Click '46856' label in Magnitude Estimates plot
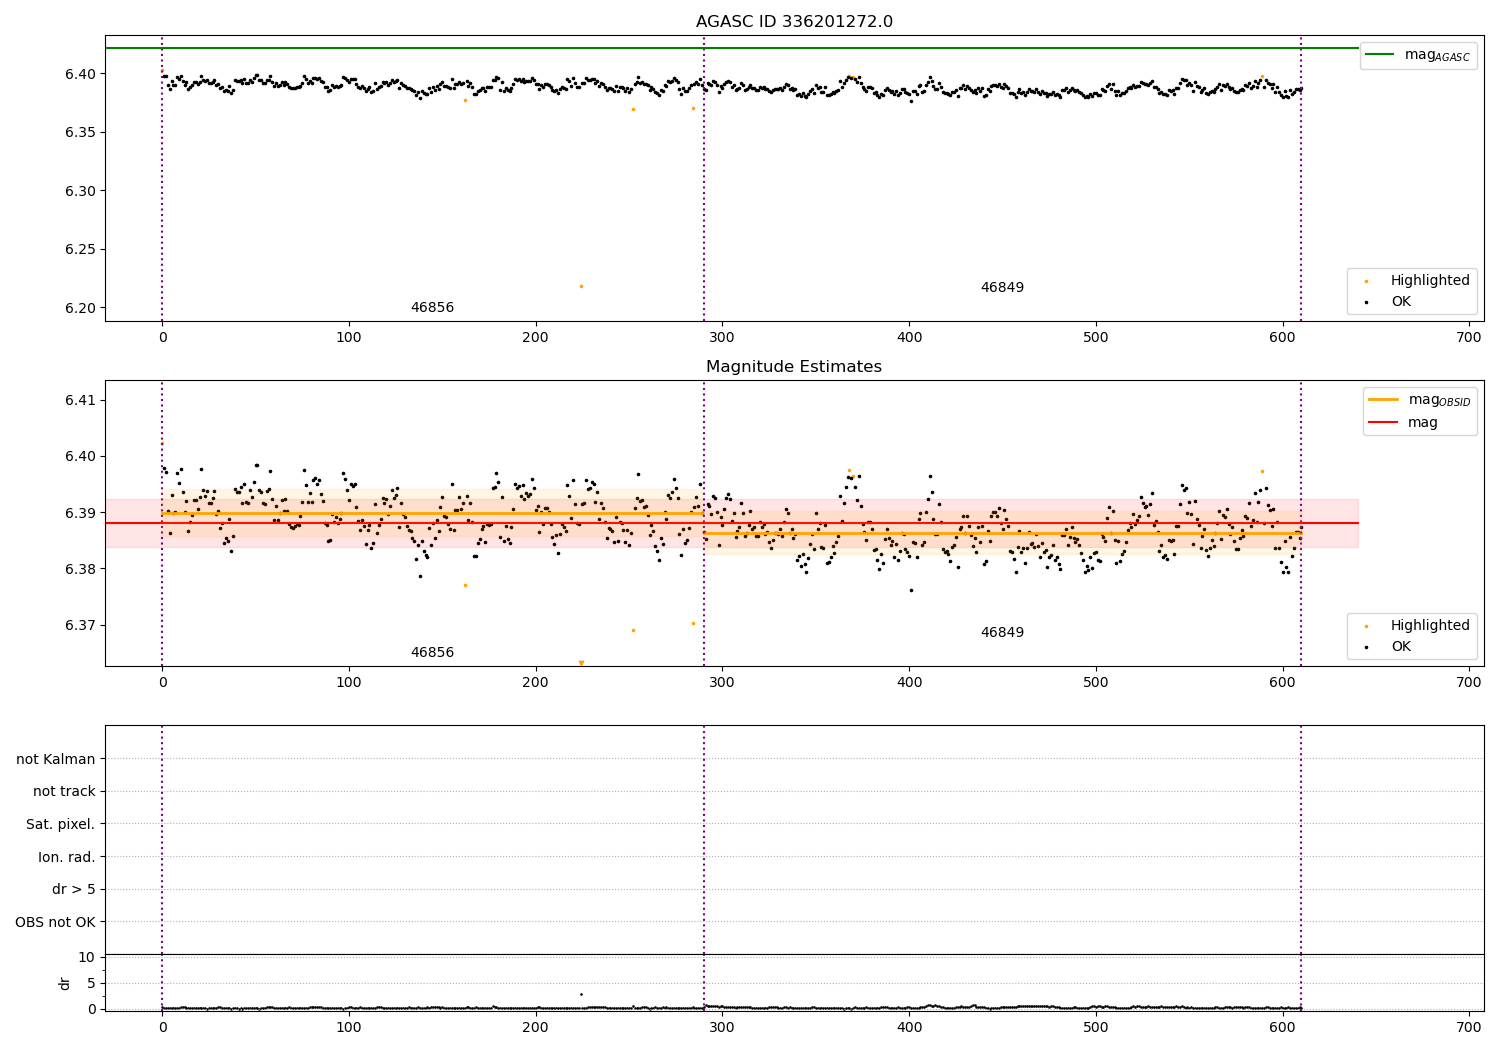Image resolution: width=1500 pixels, height=1050 pixels. 432,653
